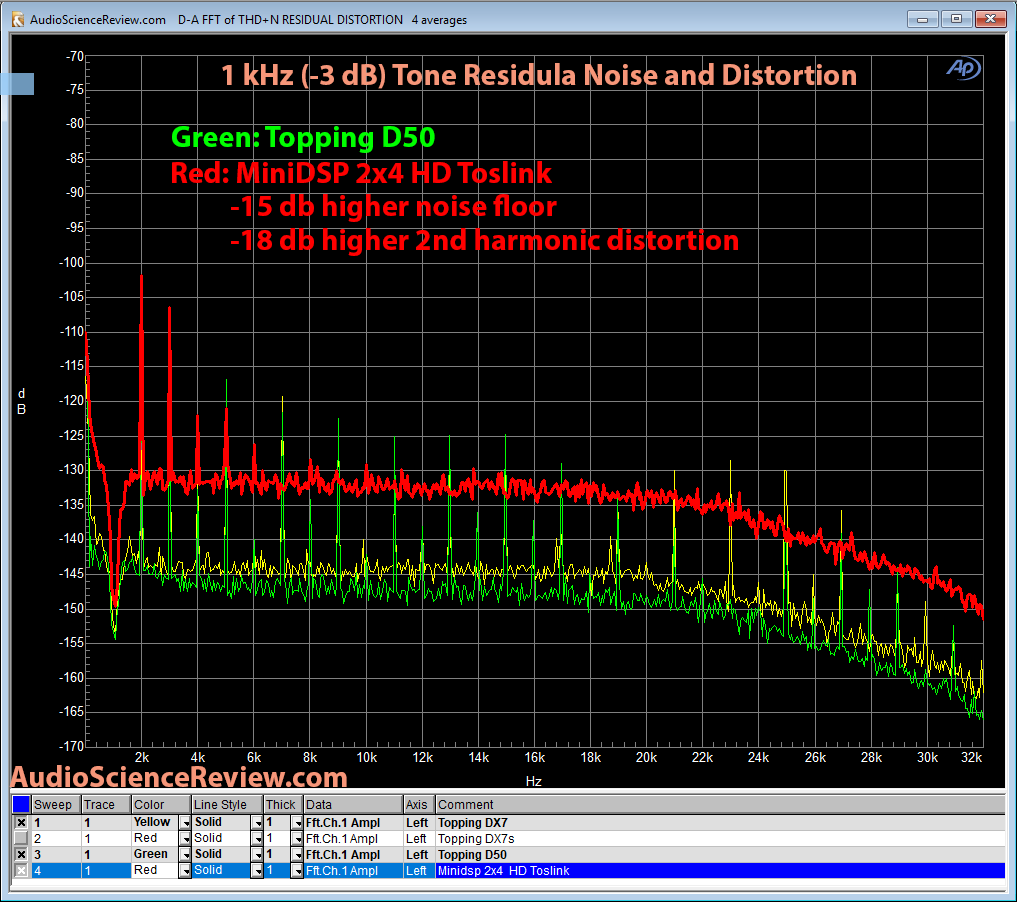Click sweep number "4" in Minidsp row

click(x=56, y=871)
